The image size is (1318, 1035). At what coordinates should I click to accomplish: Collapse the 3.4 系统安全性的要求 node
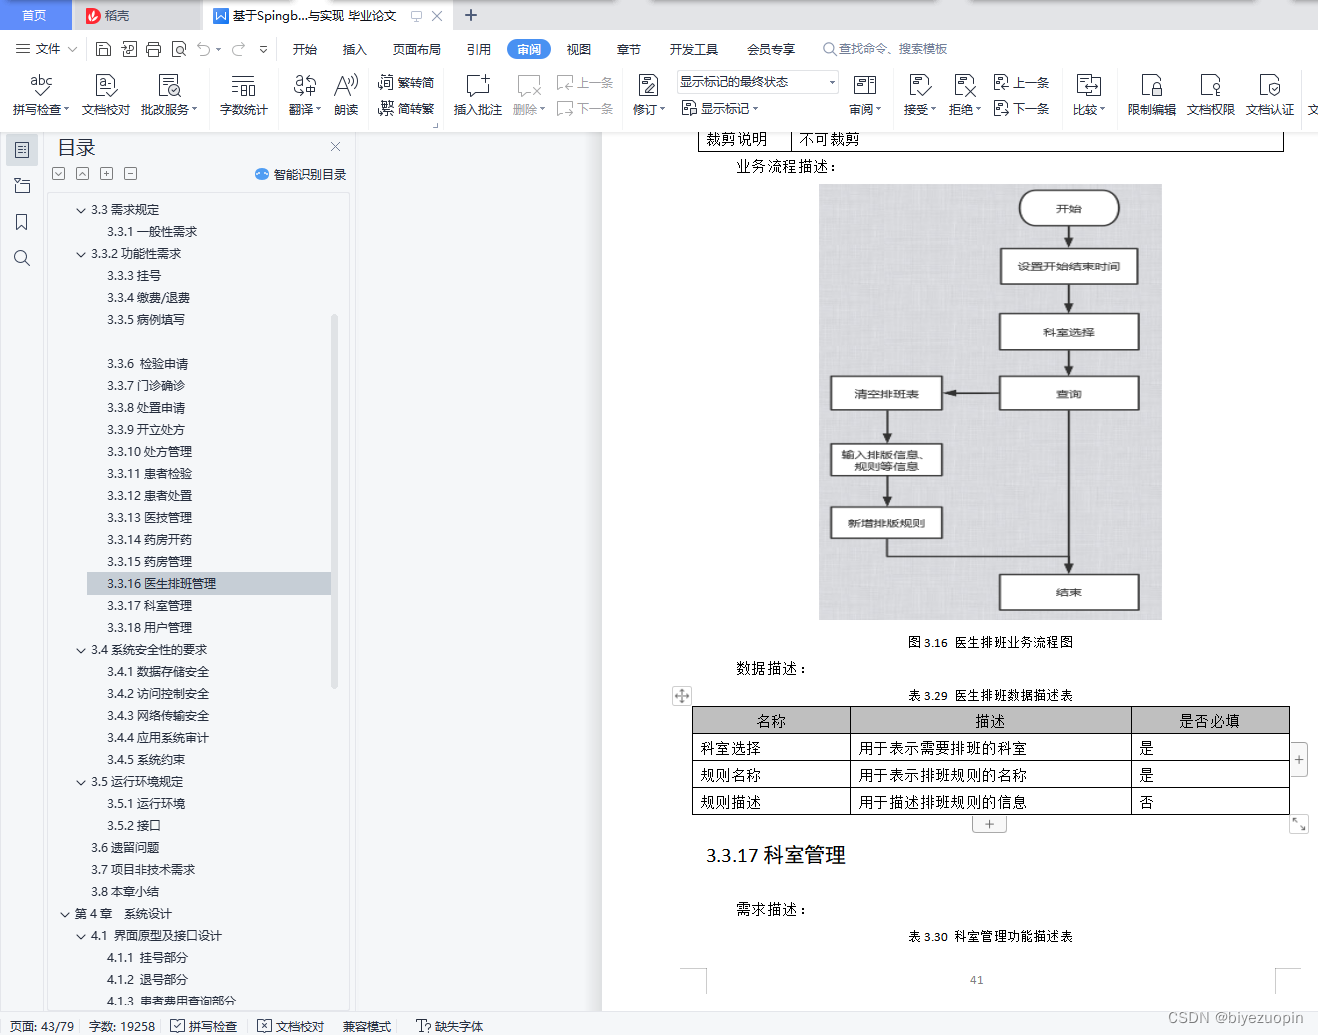81,650
